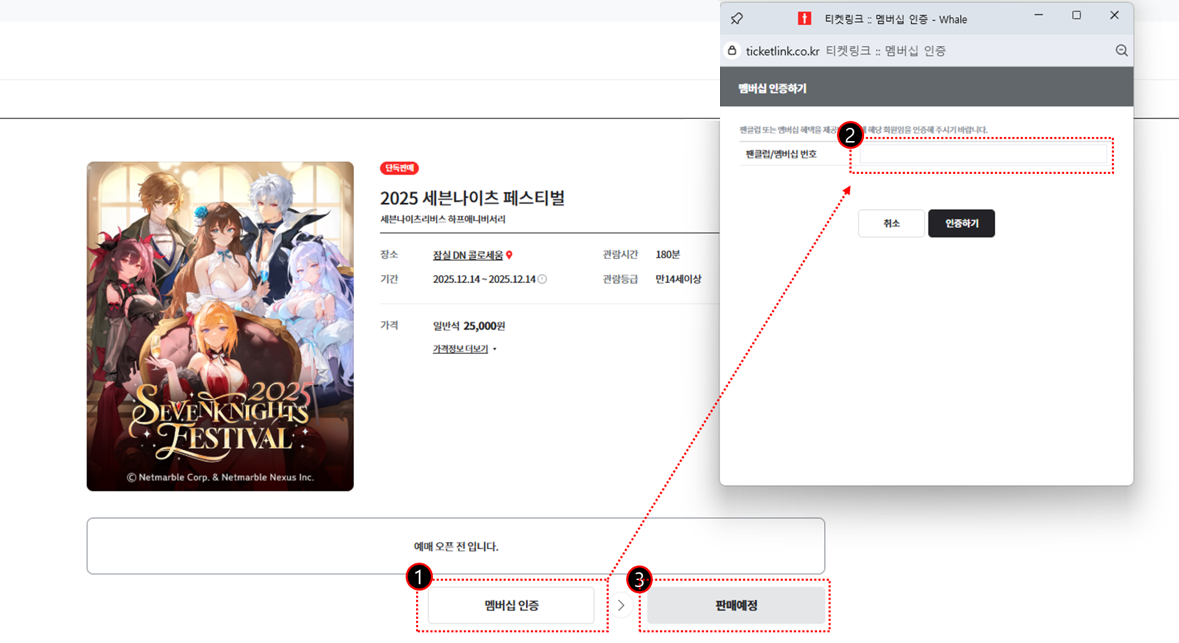
Task: Maximize the membership popup window
Action: [1076, 15]
